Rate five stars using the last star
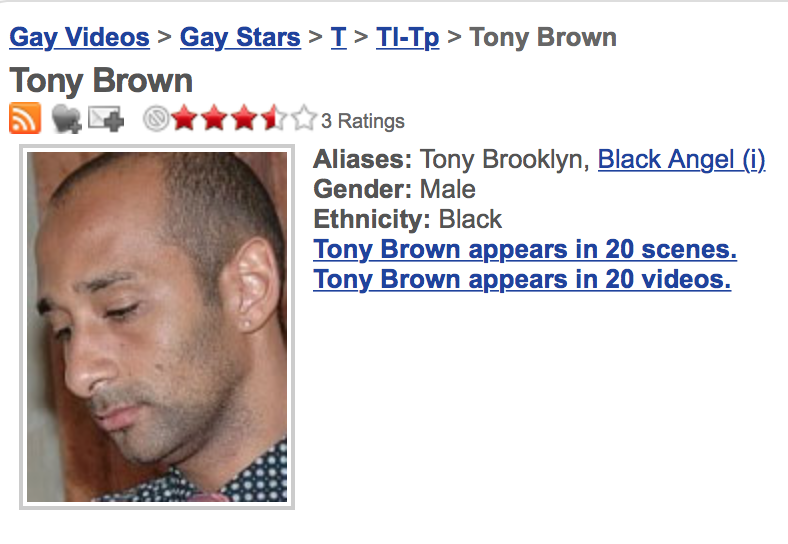788x544 pixels. (x=303, y=120)
